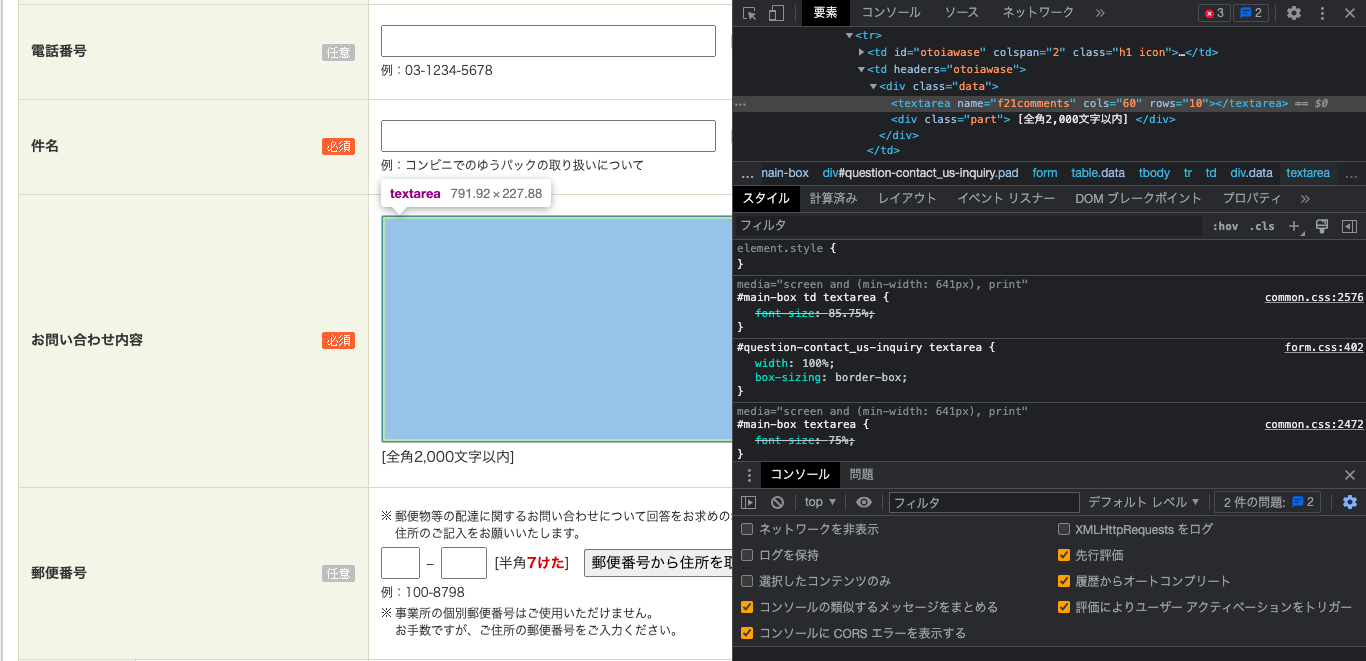Image resolution: width=1366 pixels, height=661 pixels.
Task: Open the blue issues badge
Action: coord(1249,12)
